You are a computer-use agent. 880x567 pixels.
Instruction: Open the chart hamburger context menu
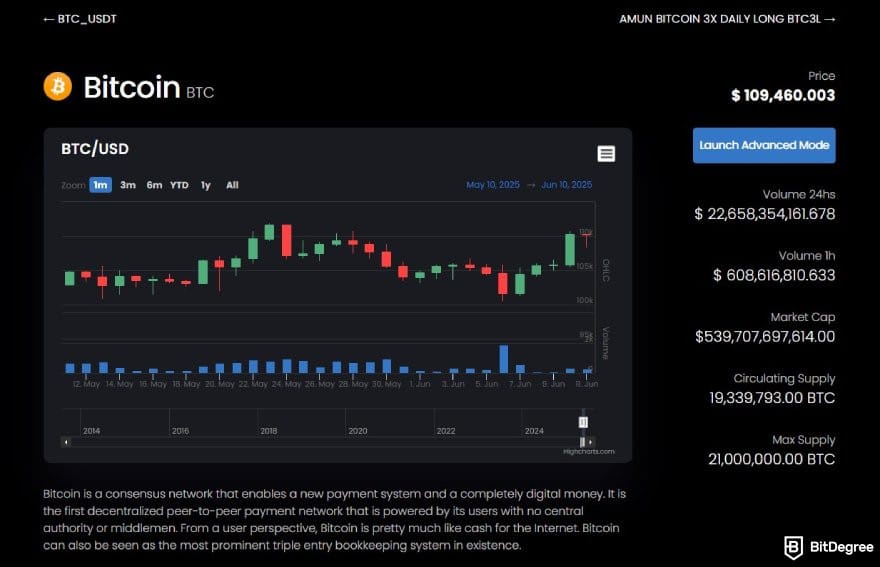click(606, 154)
